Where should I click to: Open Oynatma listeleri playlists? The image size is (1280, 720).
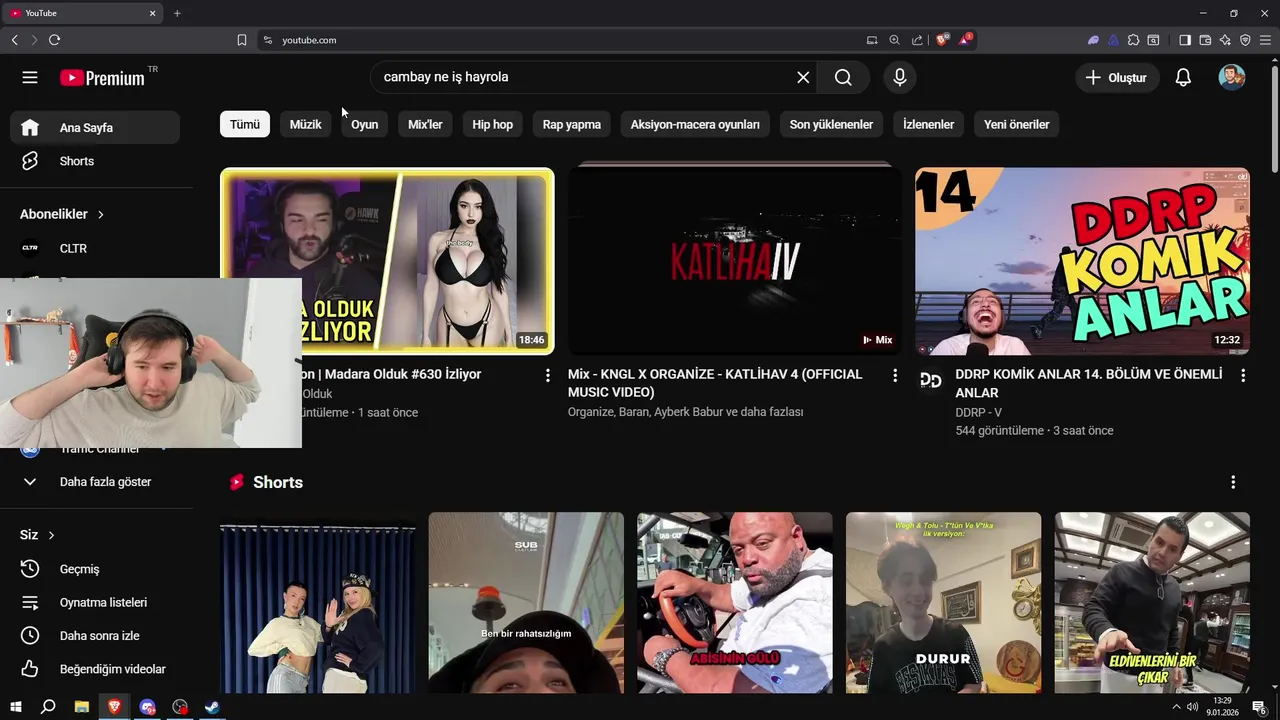[95, 603]
